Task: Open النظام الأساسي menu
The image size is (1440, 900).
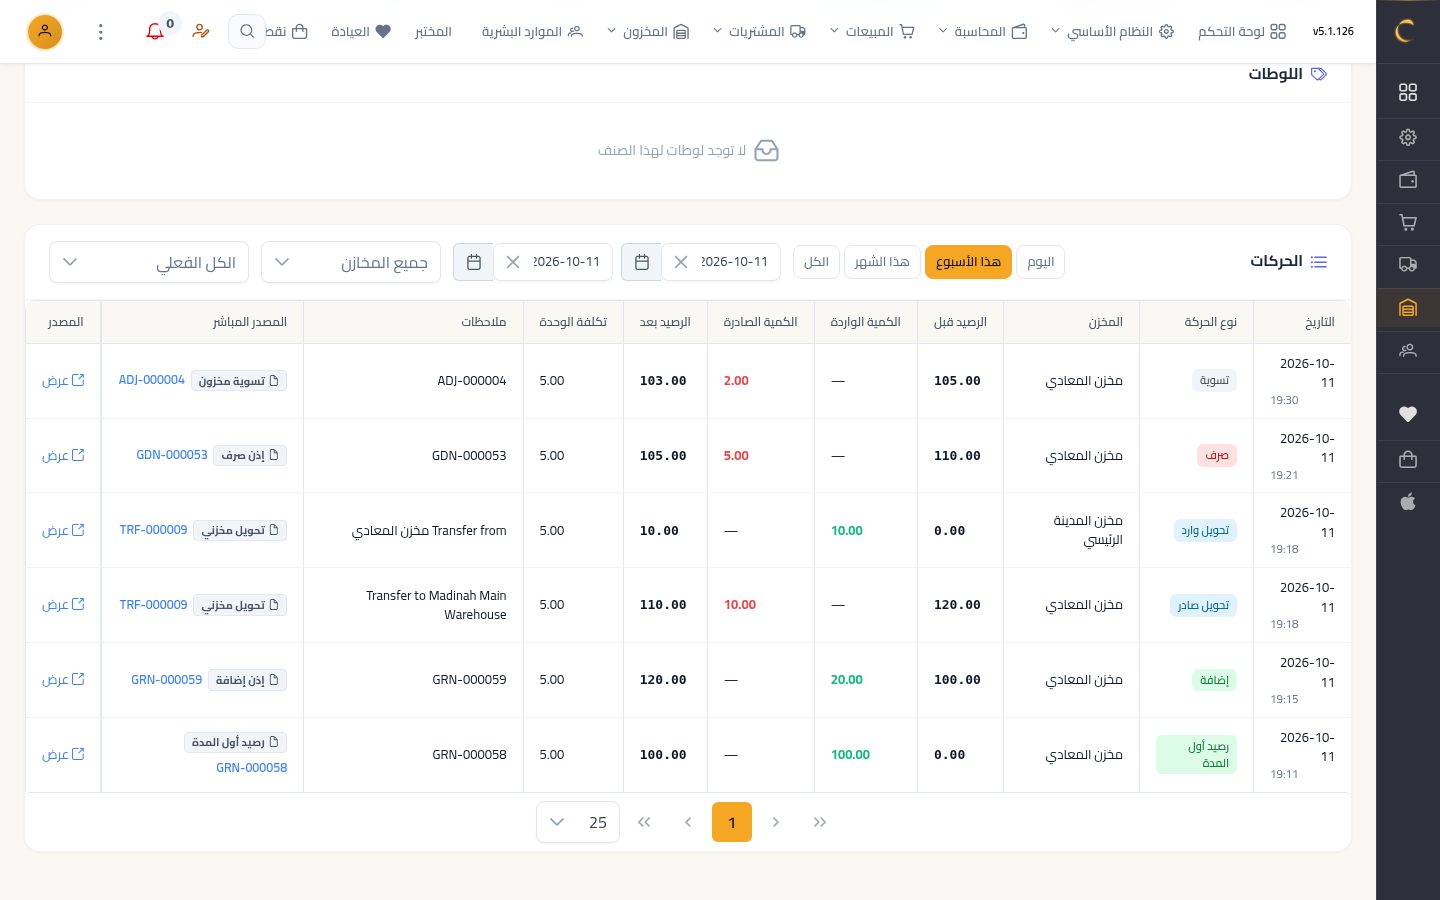Action: [1111, 32]
